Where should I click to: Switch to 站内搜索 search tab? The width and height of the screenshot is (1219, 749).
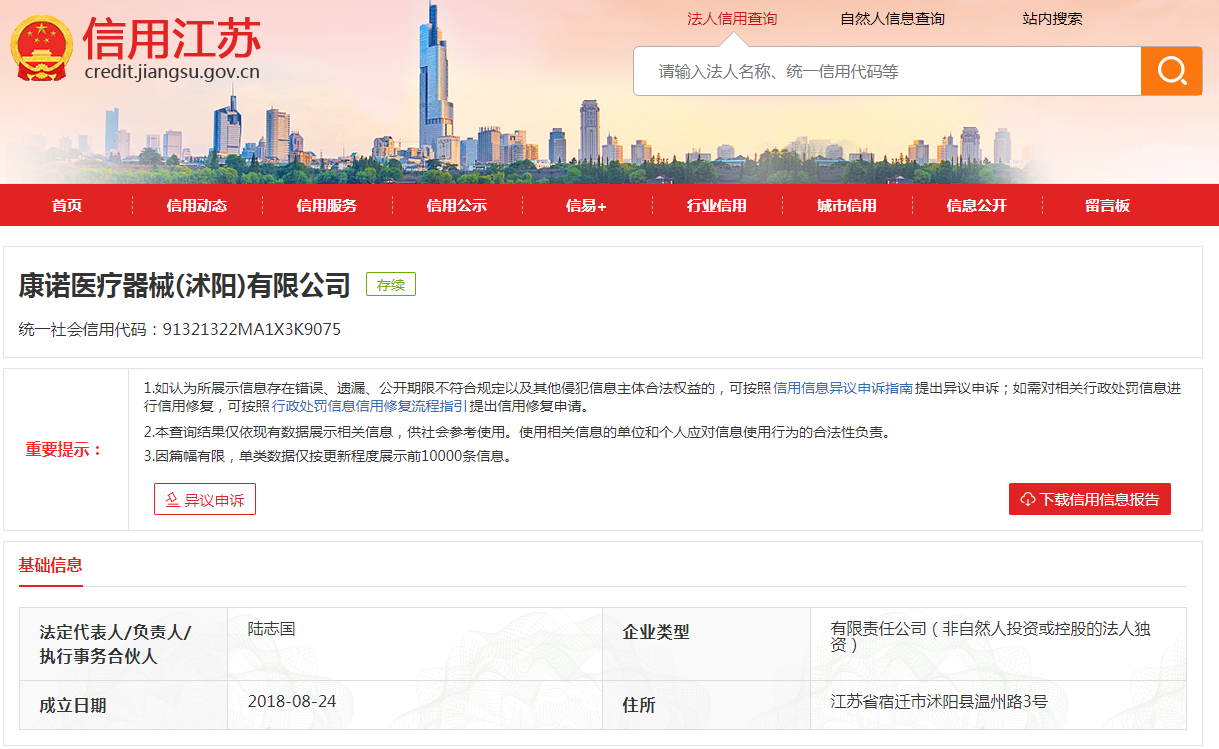click(1052, 18)
